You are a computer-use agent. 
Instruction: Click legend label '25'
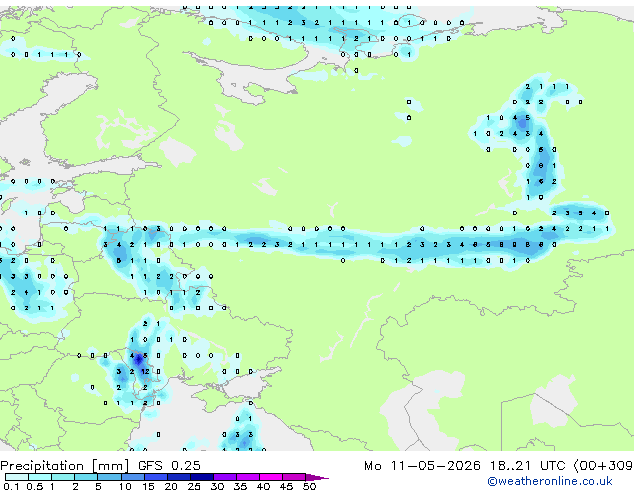pos(194,486)
